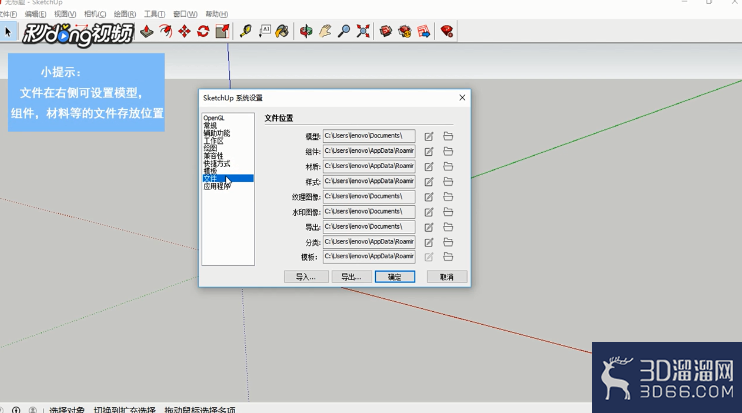Select 工作区 in preferences list
Viewport: 742px width, 413px height.
coord(213,141)
